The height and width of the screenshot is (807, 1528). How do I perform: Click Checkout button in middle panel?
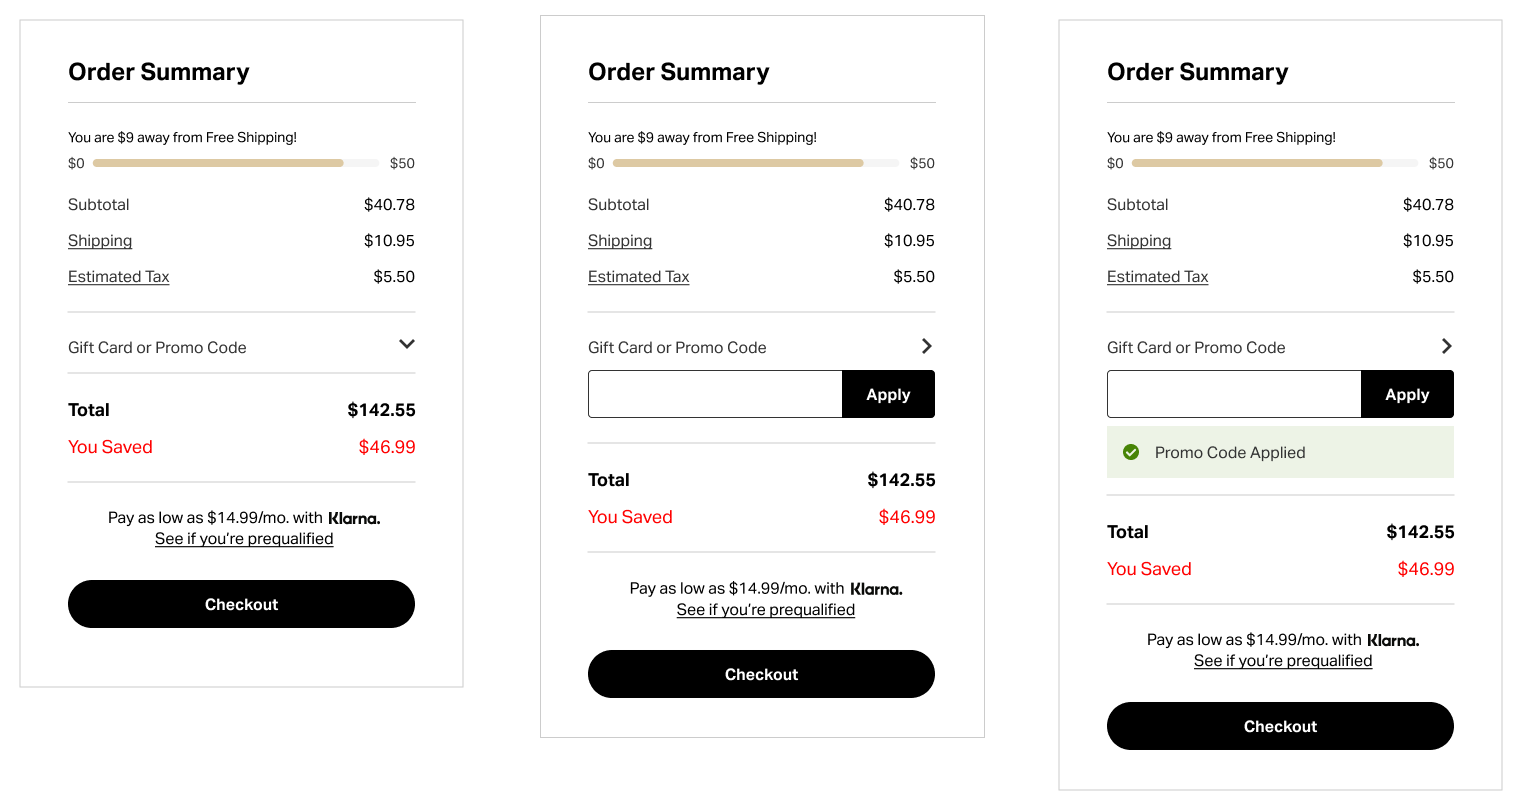[x=761, y=674]
